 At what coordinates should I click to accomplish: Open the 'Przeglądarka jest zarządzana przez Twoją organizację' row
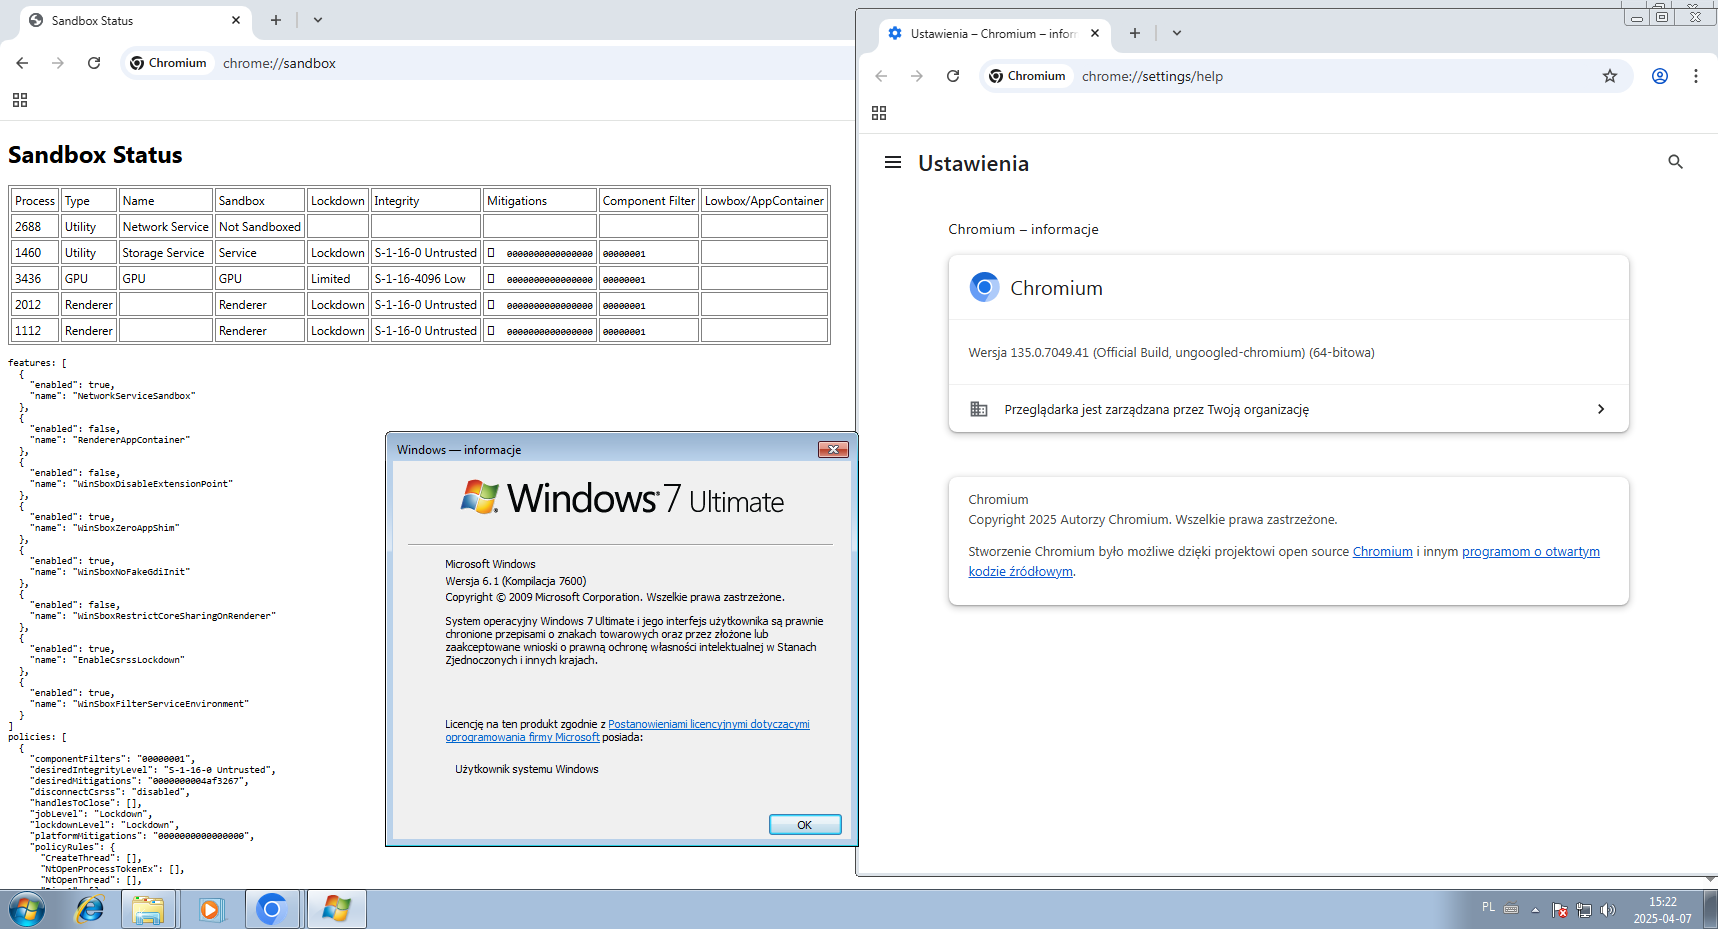click(x=1289, y=409)
